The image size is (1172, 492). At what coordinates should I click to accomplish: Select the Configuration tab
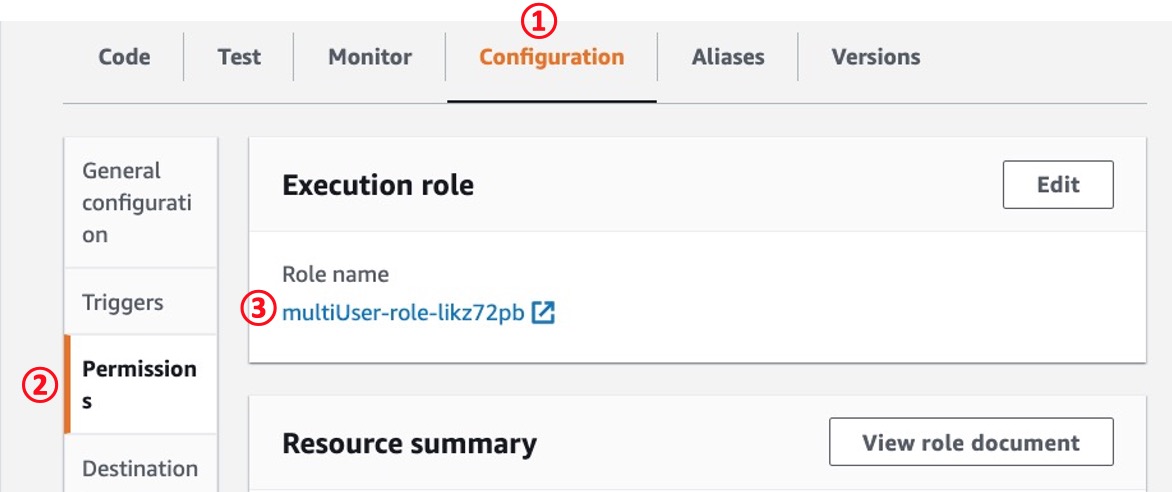[552, 57]
